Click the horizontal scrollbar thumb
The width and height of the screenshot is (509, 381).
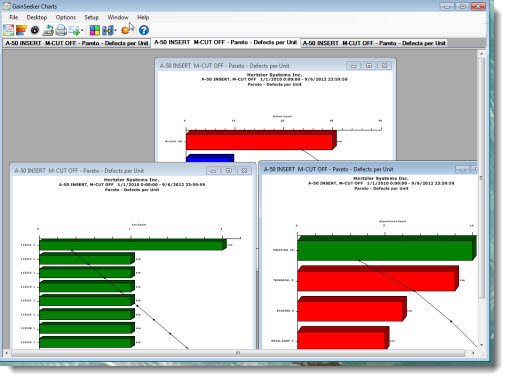pyautogui.click(x=238, y=352)
